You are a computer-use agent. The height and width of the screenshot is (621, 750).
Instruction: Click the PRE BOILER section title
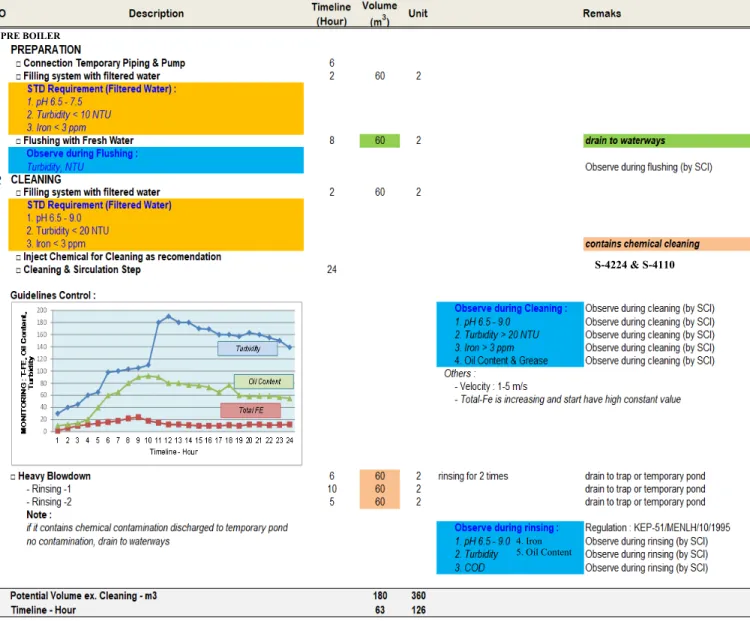[31, 36]
